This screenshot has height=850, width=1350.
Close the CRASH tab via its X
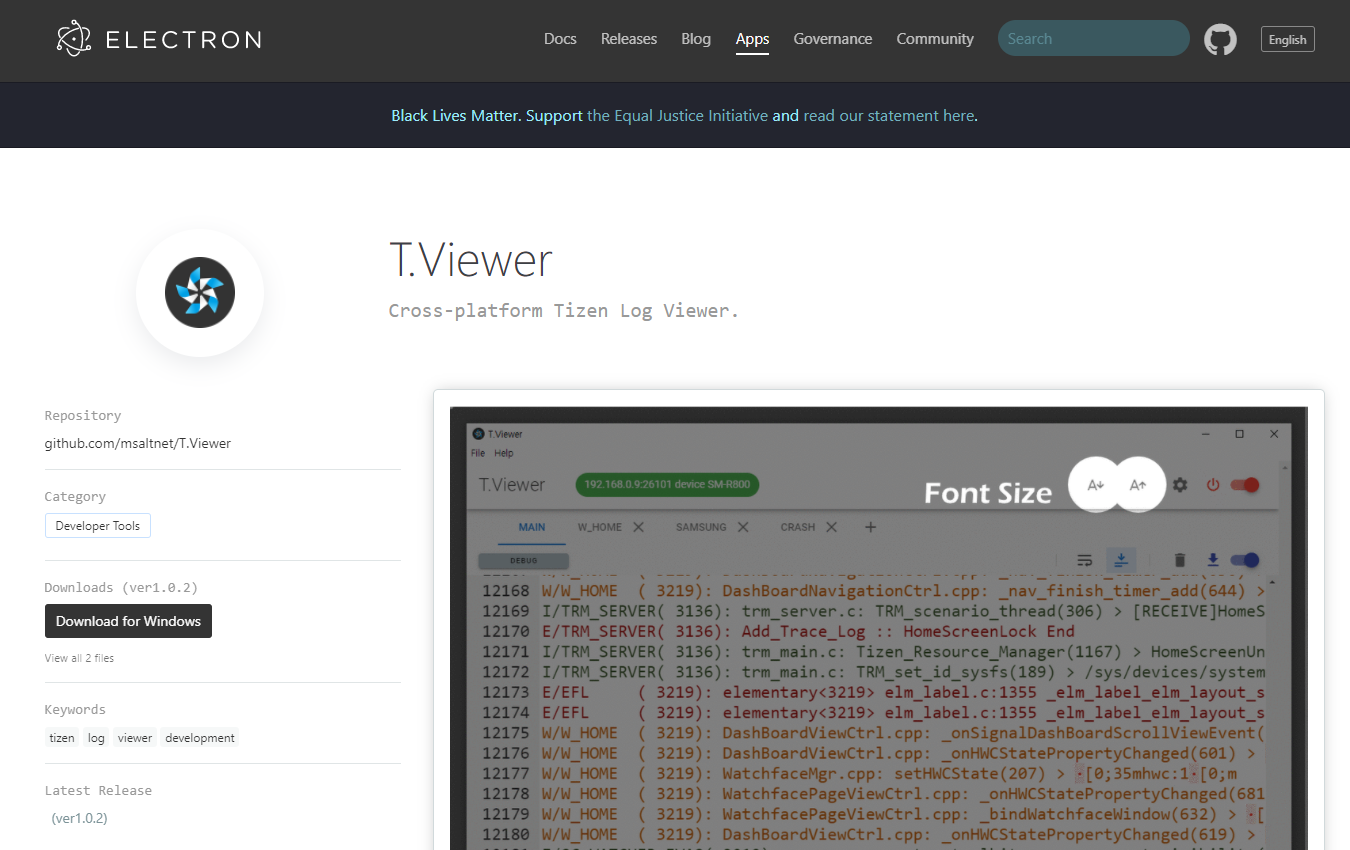(831, 527)
